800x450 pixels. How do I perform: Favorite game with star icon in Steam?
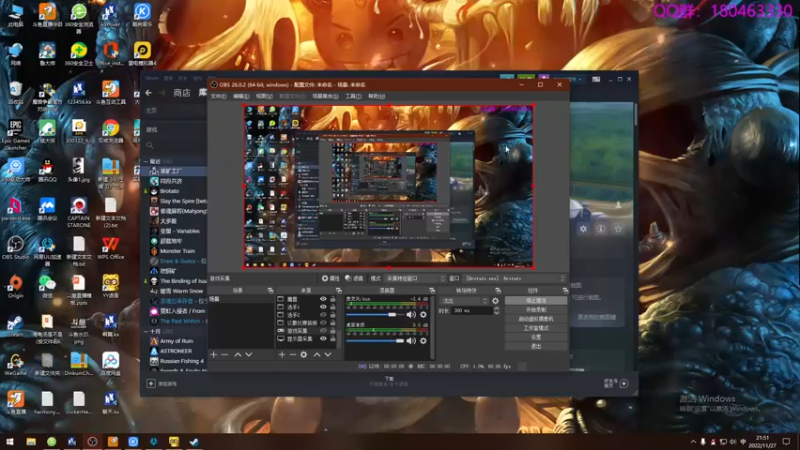click(x=618, y=229)
